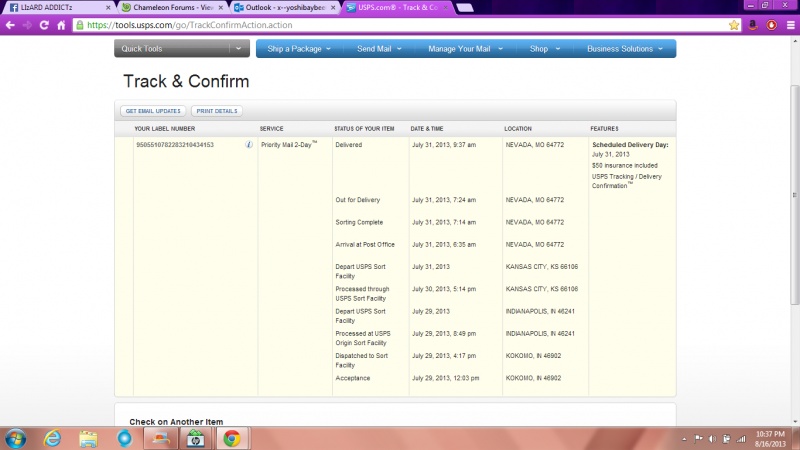Click the Chrome icon in taskbar
The width and height of the screenshot is (800, 450).
[232, 439]
